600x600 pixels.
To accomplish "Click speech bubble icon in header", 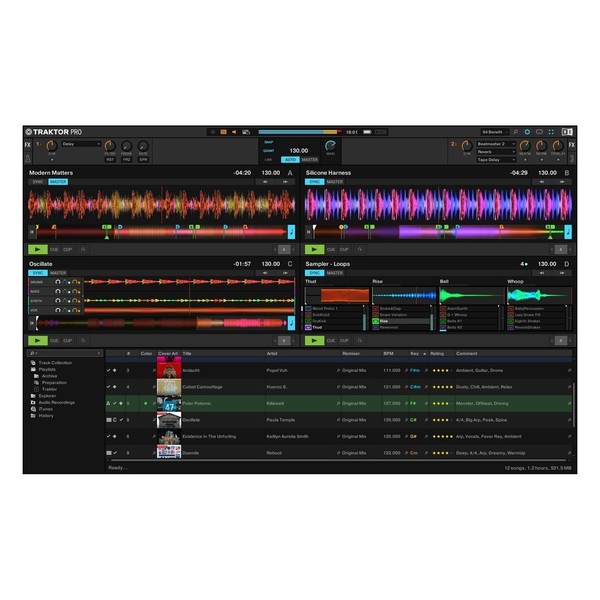I will coord(539,132).
